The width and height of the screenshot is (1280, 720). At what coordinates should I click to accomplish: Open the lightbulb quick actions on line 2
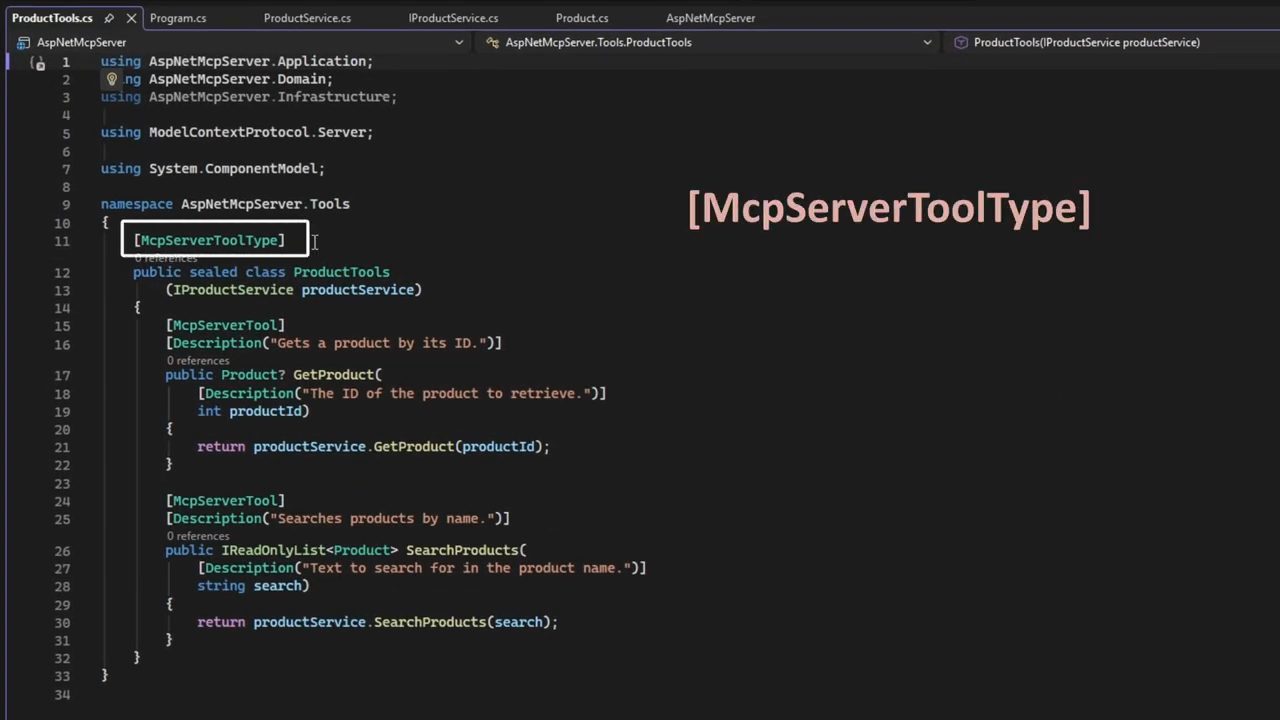click(112, 79)
